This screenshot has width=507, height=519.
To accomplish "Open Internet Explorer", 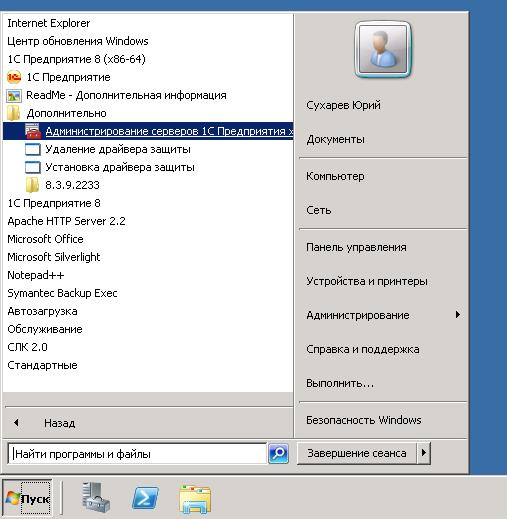I will point(49,23).
